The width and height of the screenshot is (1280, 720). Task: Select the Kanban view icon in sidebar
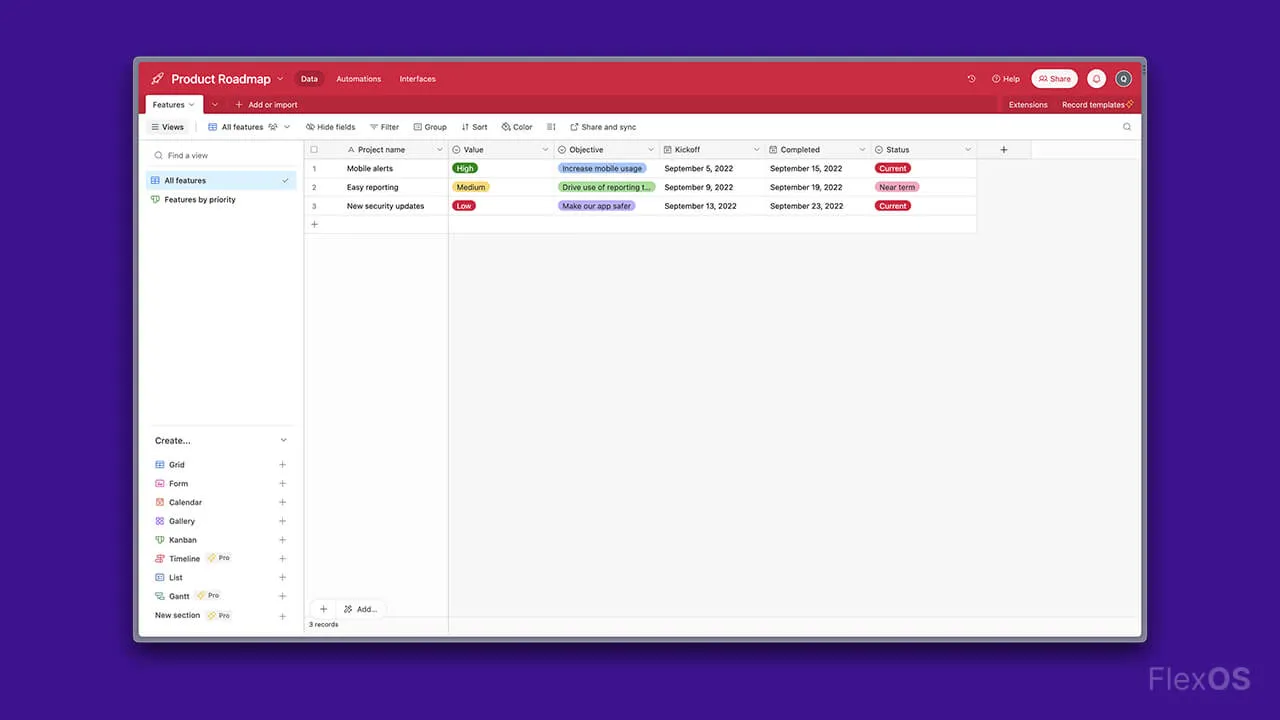pyautogui.click(x=161, y=540)
